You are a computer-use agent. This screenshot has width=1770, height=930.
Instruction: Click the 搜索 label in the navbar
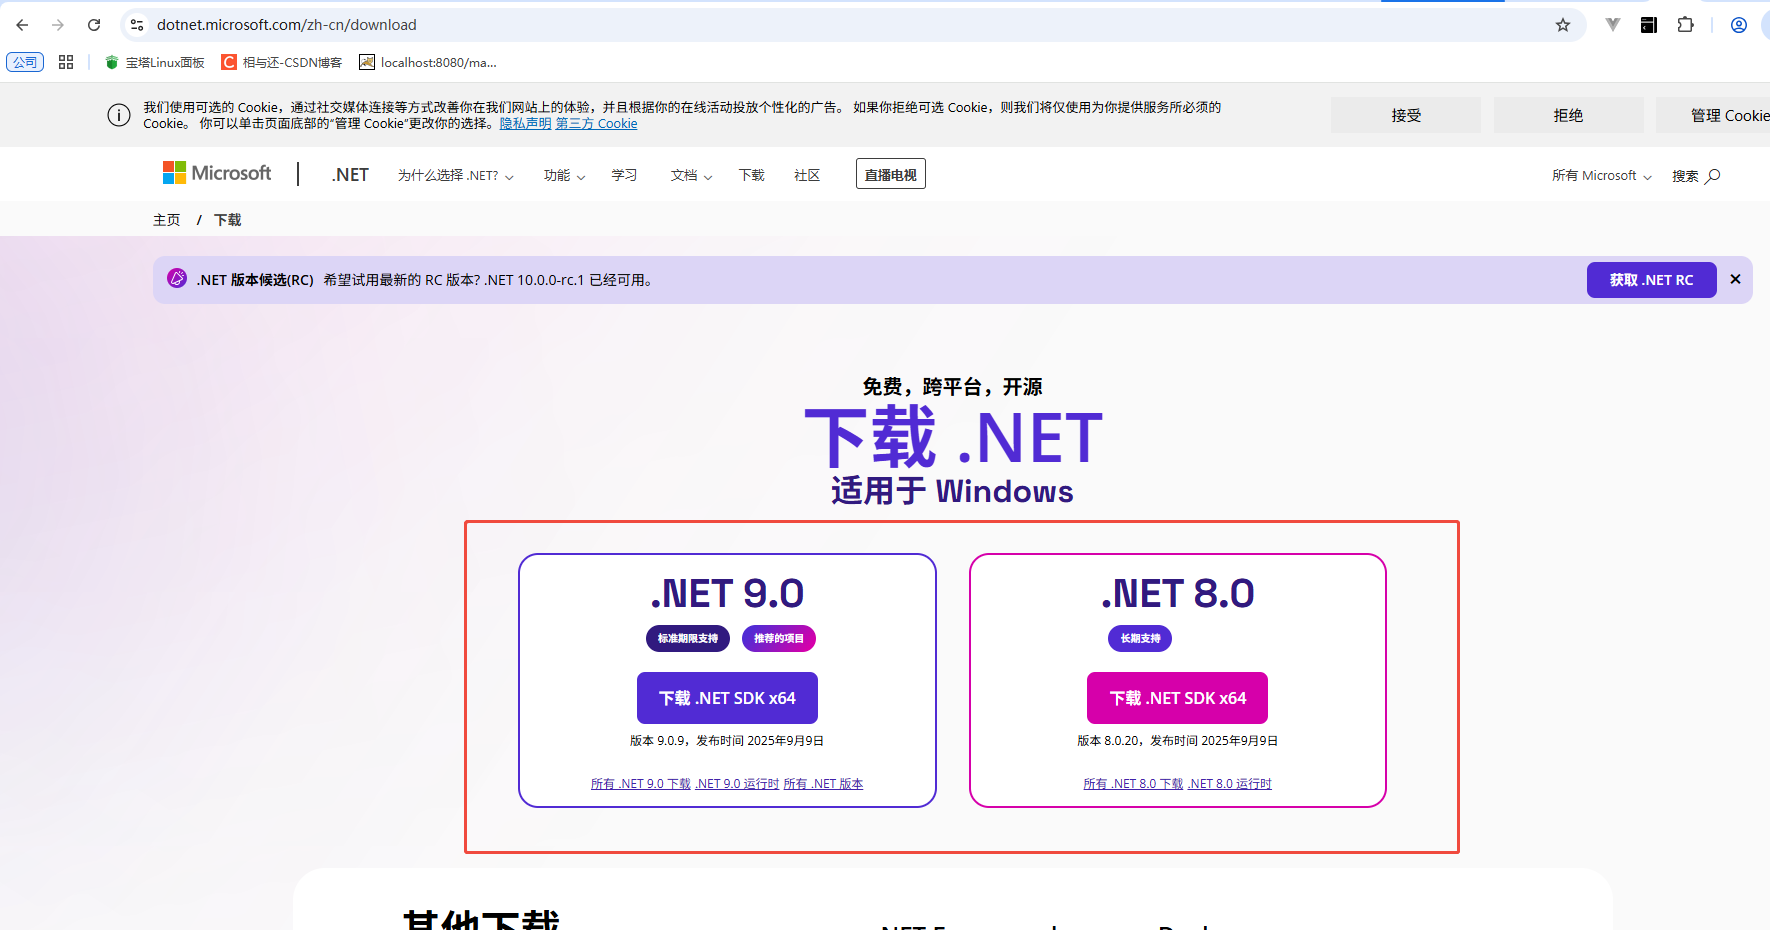pos(1685,176)
